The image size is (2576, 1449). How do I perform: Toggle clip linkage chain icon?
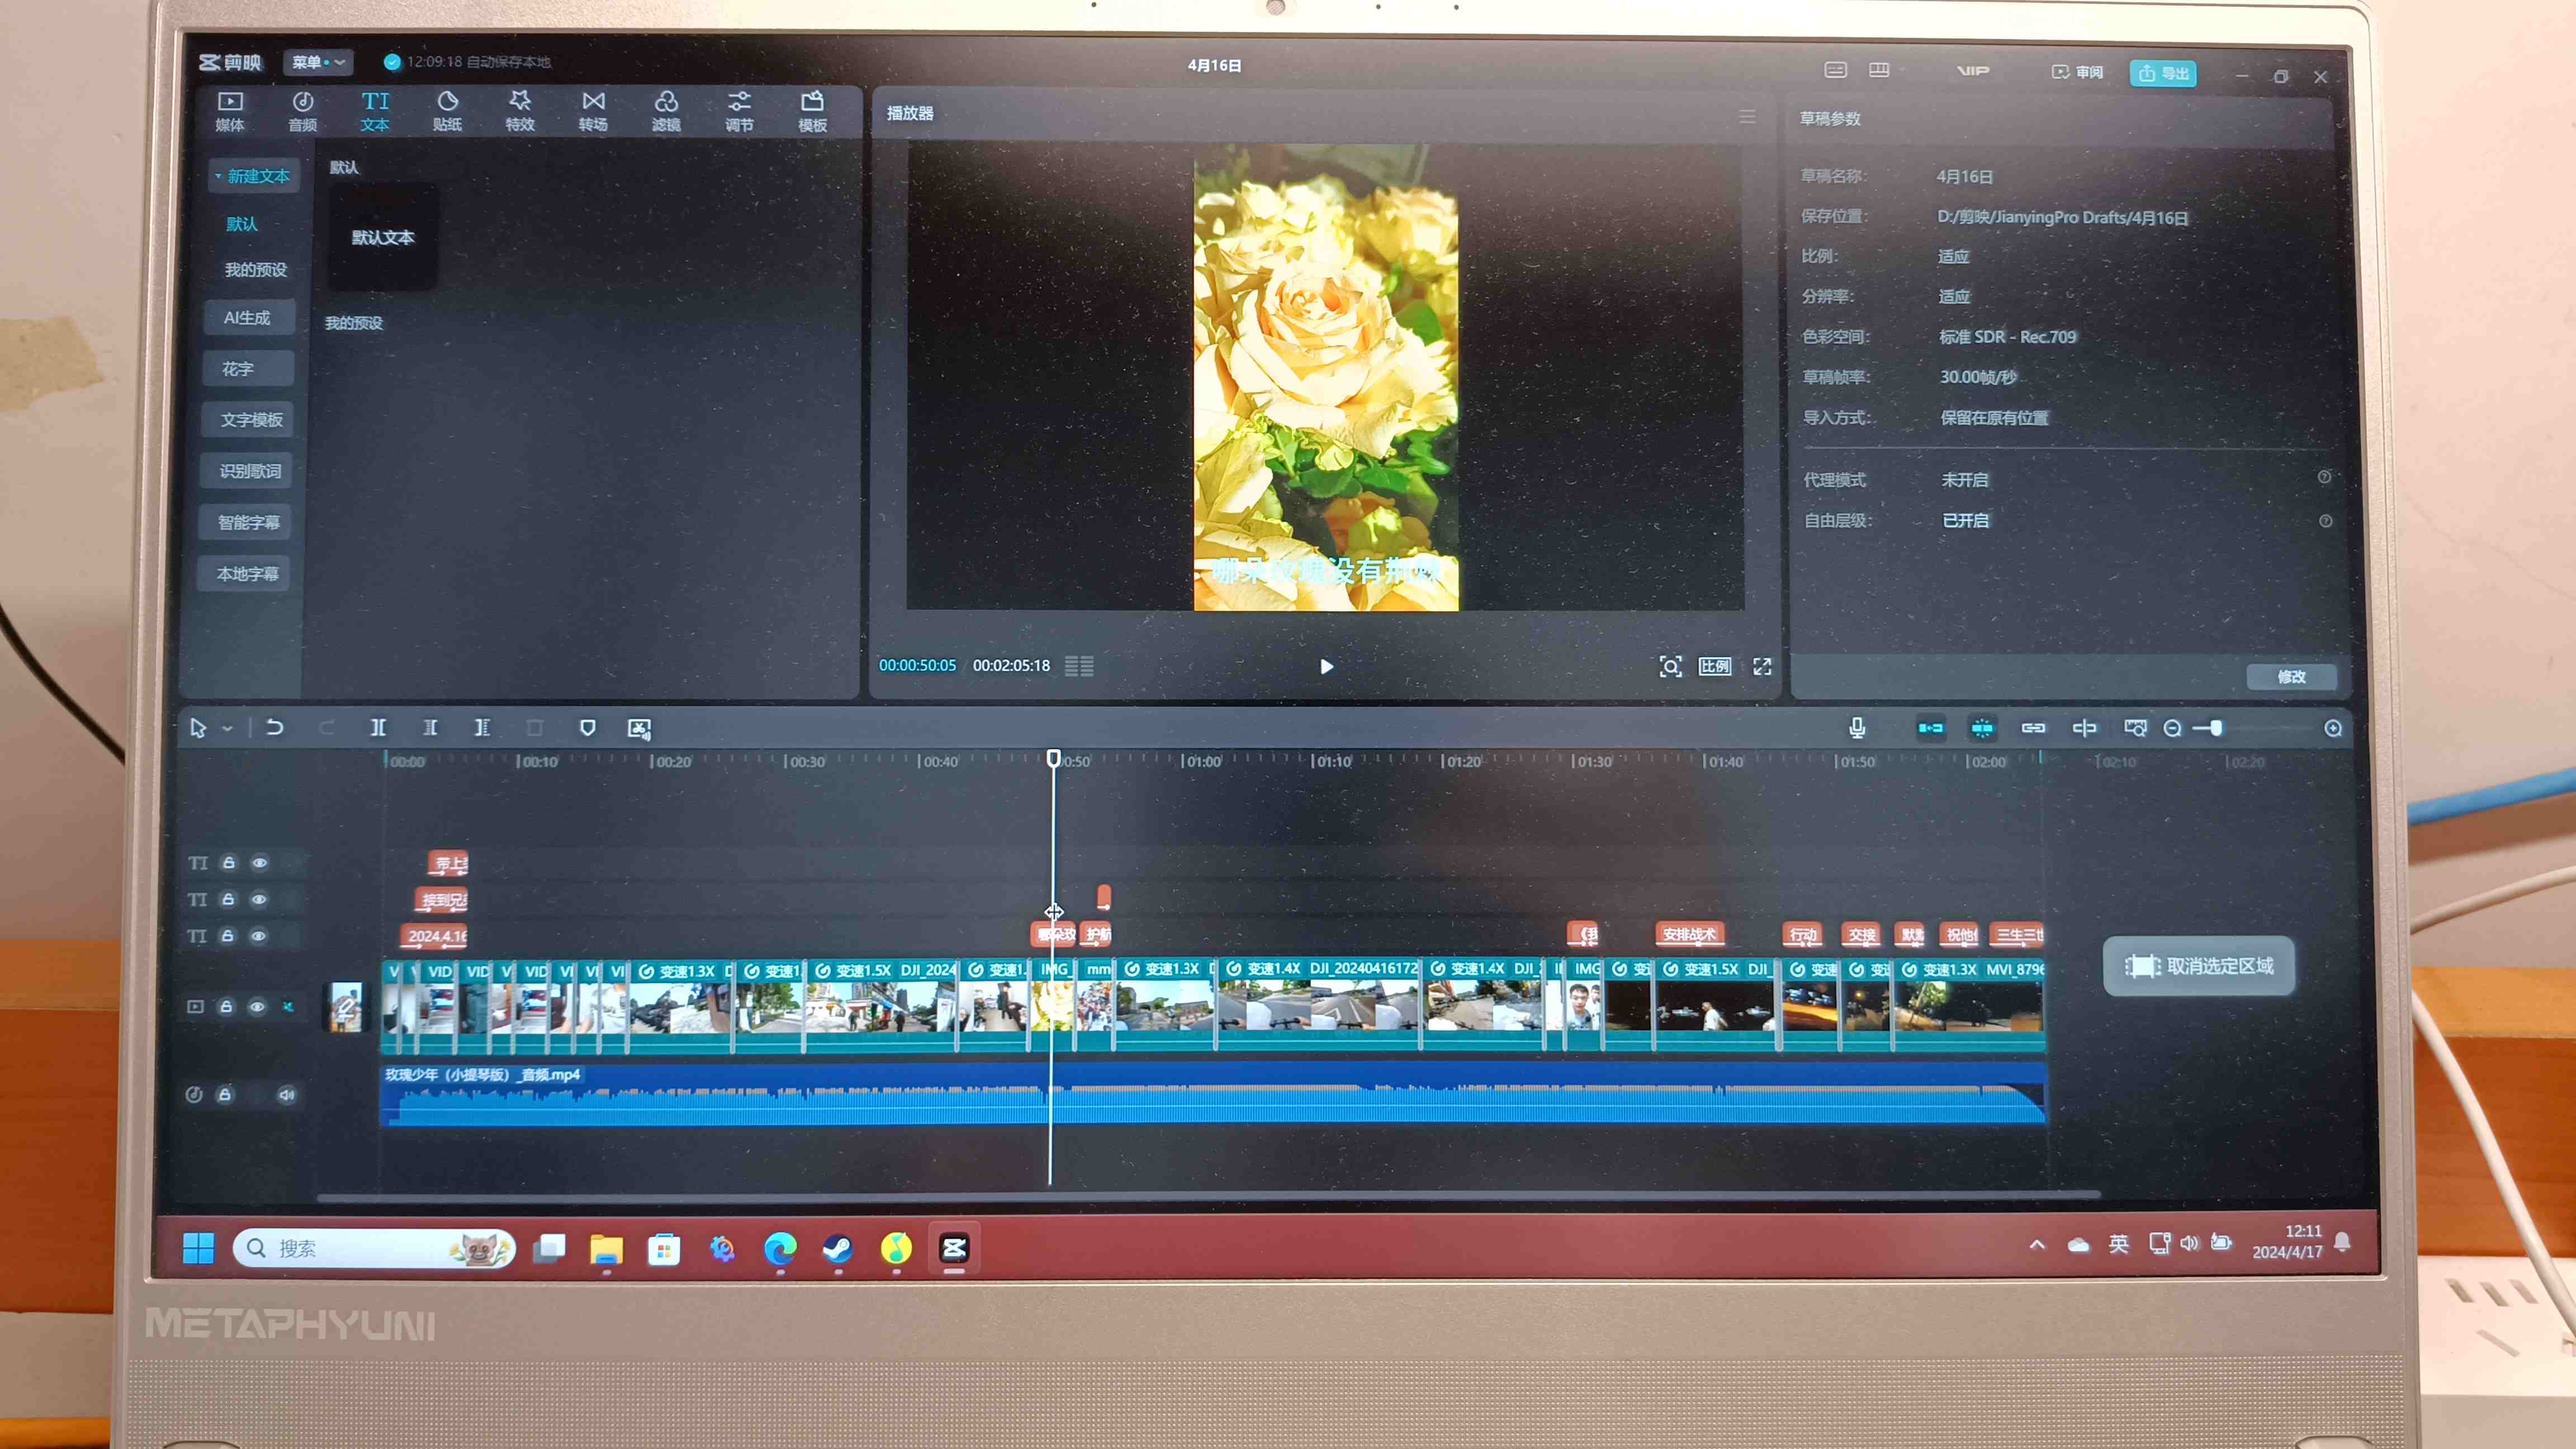[2033, 728]
